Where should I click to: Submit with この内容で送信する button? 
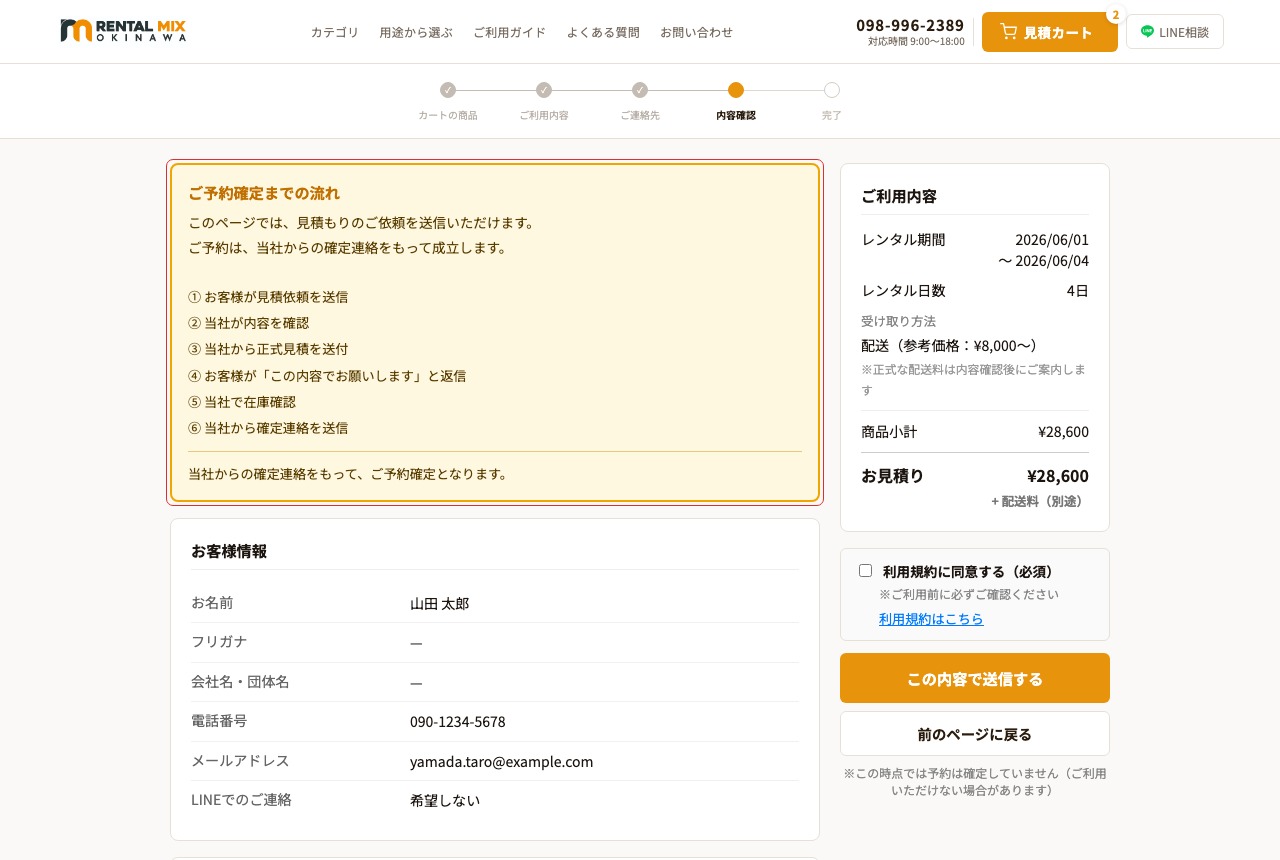coord(975,678)
